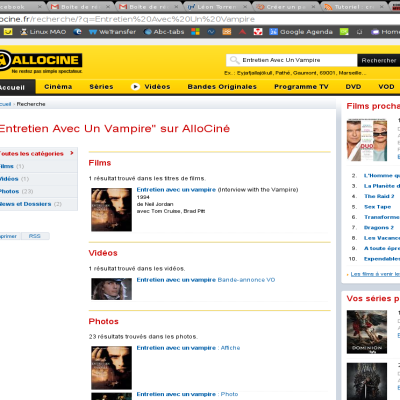400x400 pixels.
Task: Click the blue e bookmark icon
Action: pos(77,32)
